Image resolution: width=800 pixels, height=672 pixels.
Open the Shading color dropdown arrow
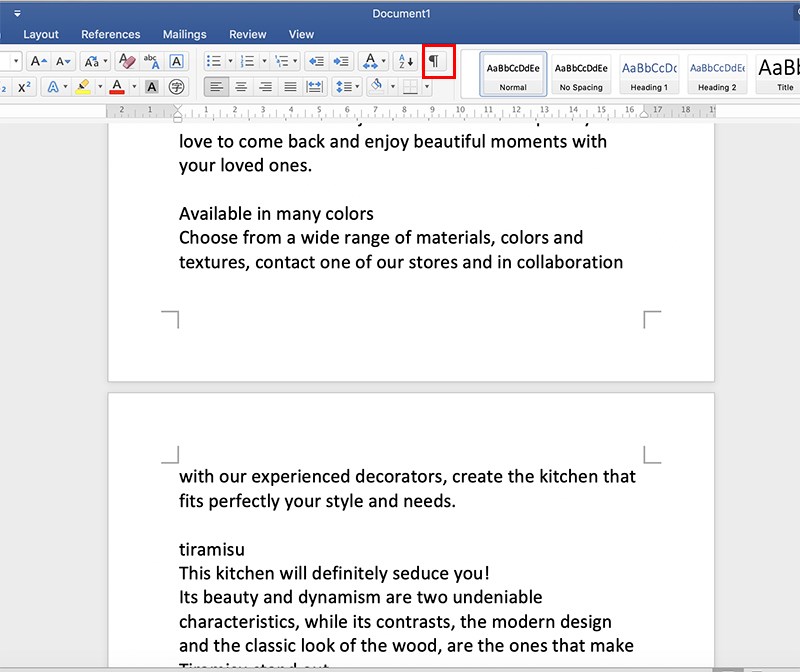(393, 87)
